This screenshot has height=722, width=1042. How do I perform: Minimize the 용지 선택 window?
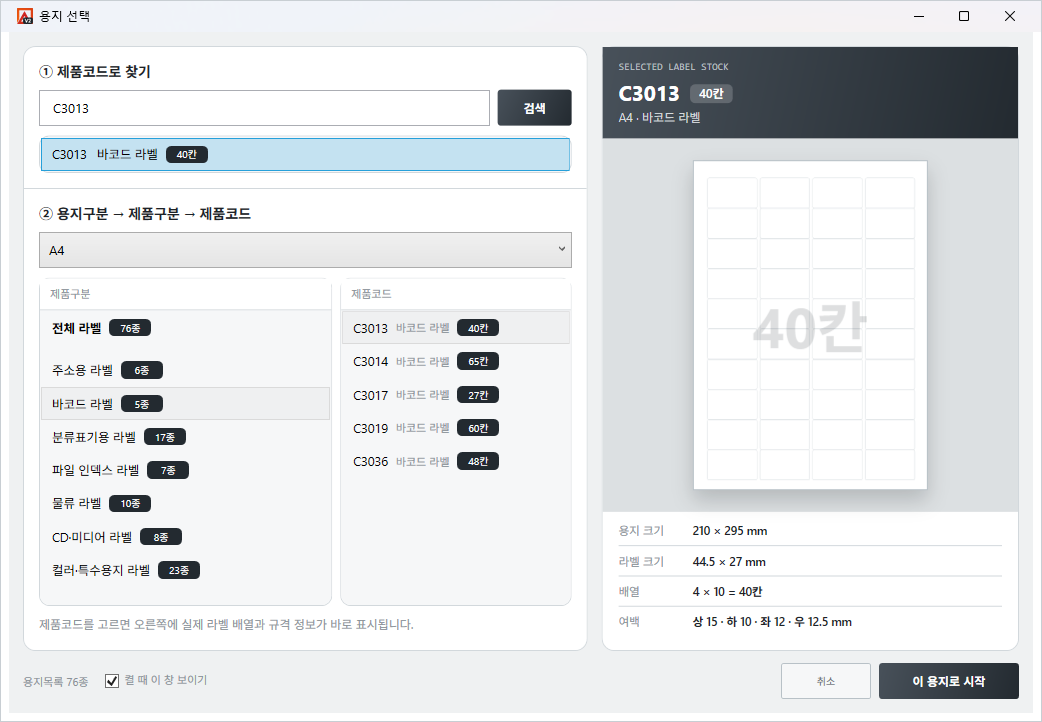point(919,16)
